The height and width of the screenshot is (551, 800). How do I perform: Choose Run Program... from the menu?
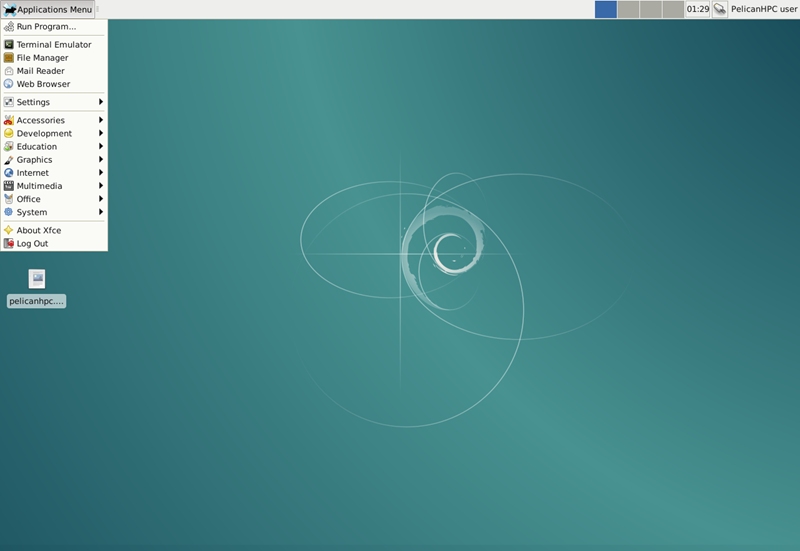point(54,27)
